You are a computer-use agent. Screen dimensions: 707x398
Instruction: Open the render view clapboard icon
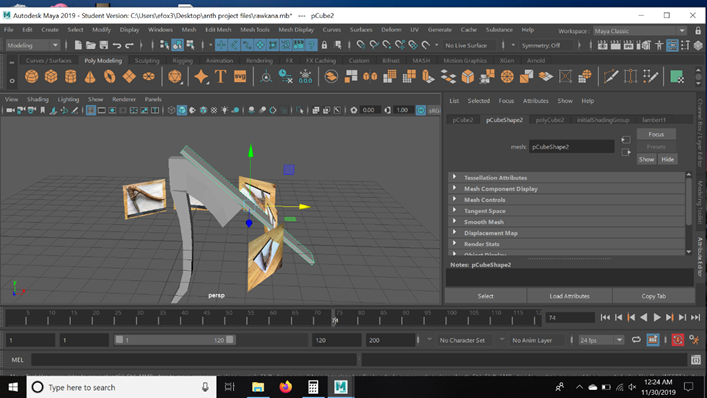click(602, 45)
